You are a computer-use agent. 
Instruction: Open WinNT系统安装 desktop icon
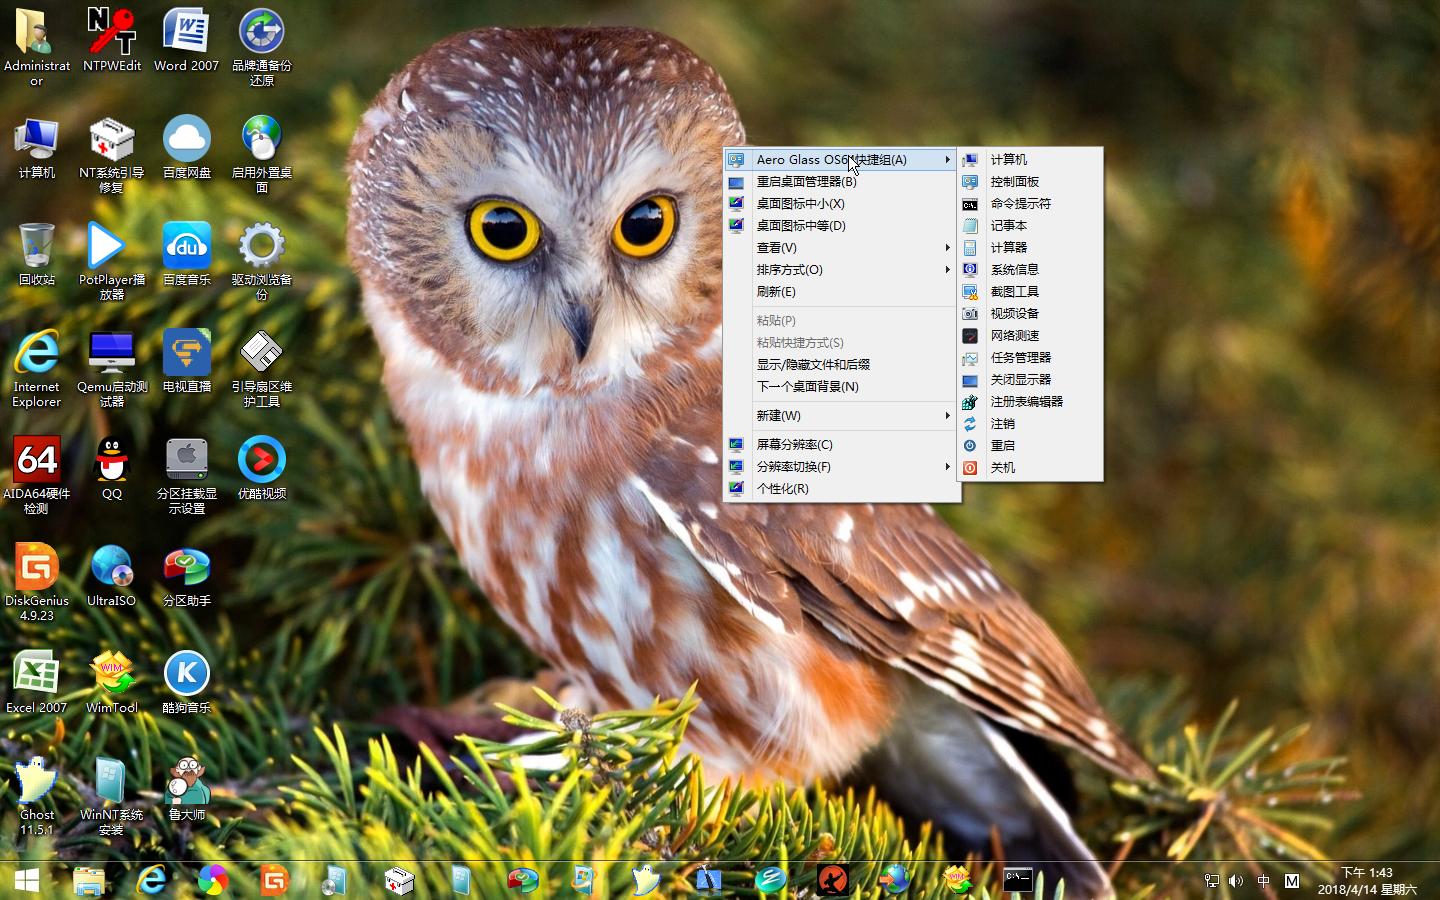[112, 796]
